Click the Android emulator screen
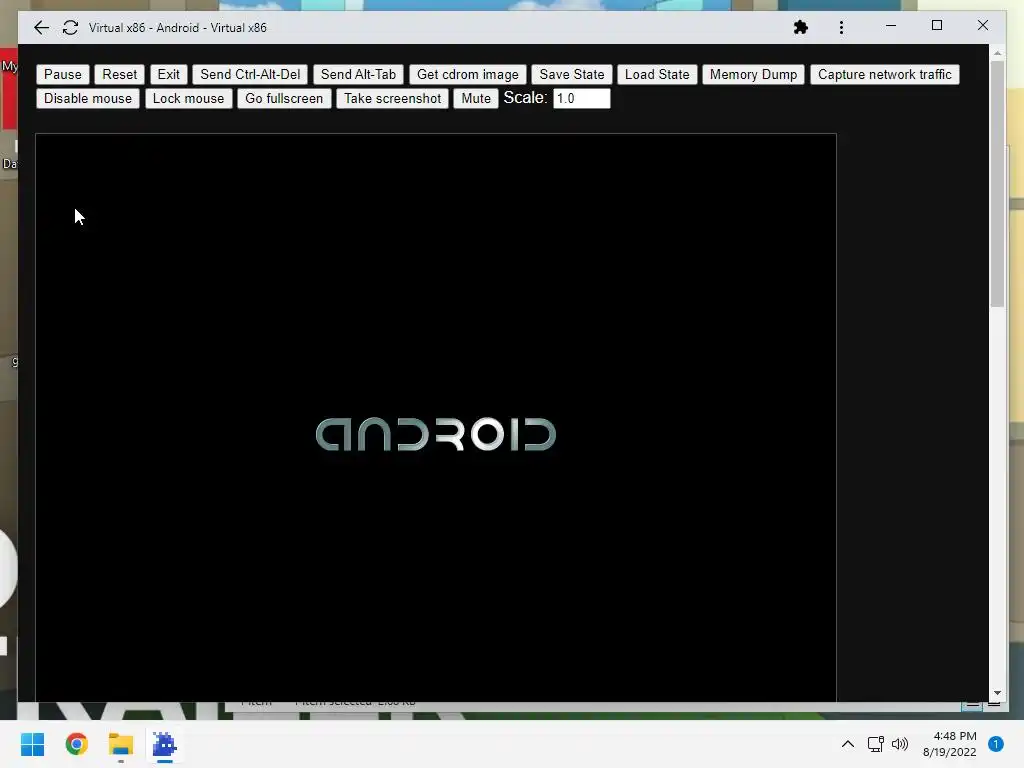This screenshot has height=768, width=1024. click(436, 418)
